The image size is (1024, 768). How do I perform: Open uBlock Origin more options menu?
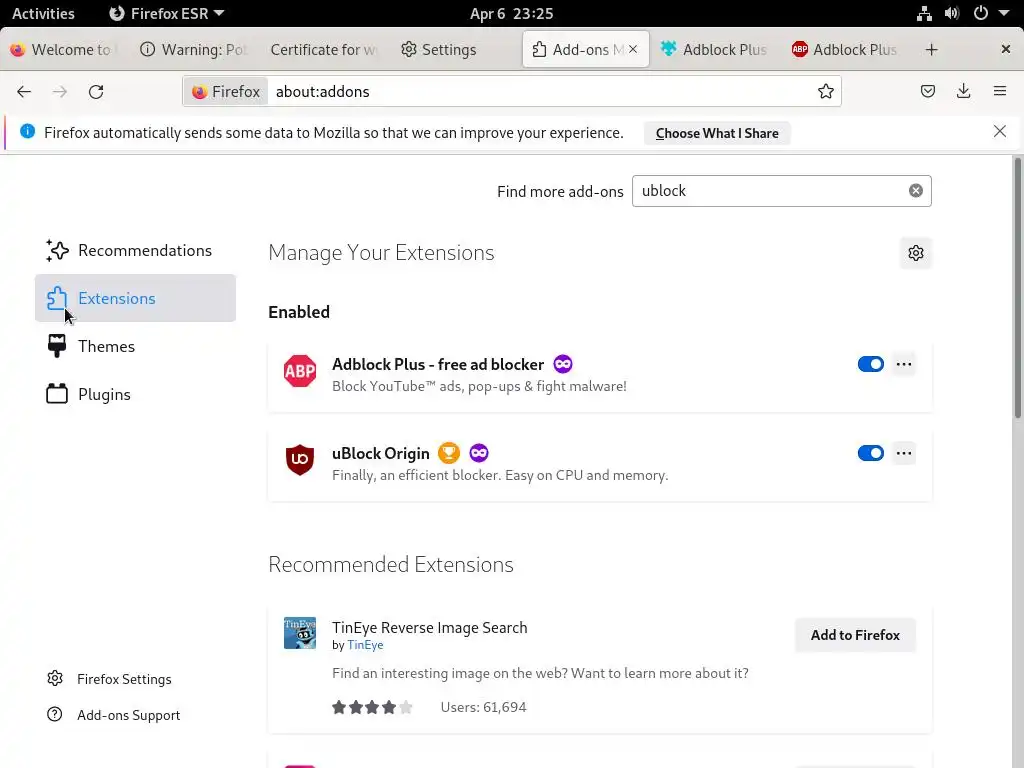904,453
